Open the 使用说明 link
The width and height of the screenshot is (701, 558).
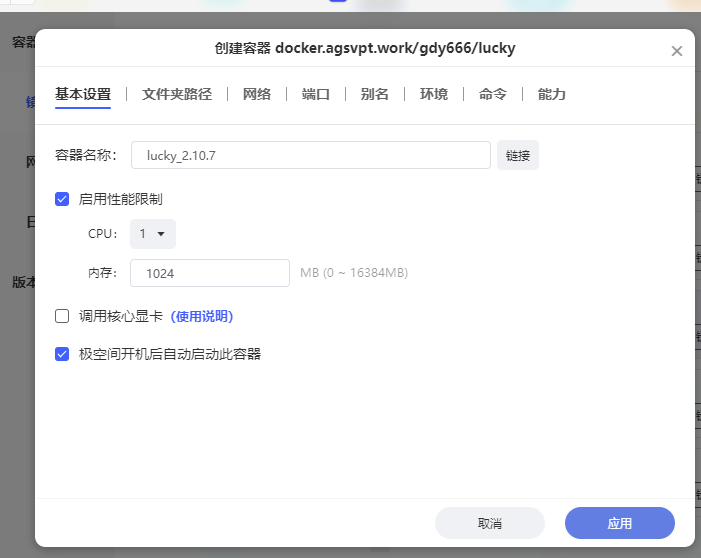202,317
